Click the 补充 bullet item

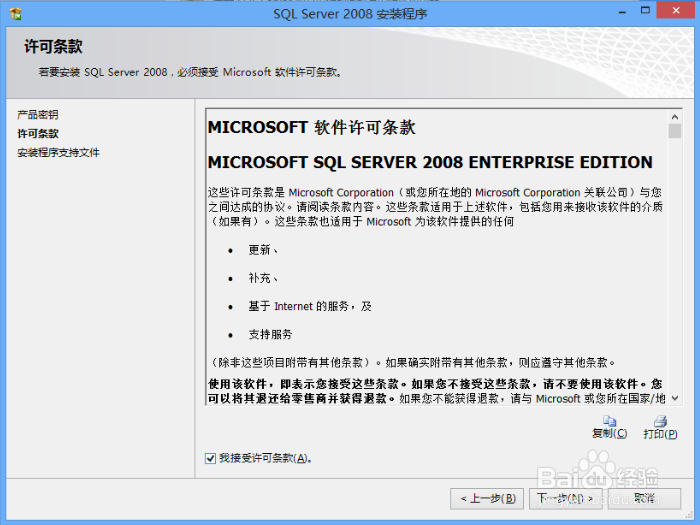263,278
